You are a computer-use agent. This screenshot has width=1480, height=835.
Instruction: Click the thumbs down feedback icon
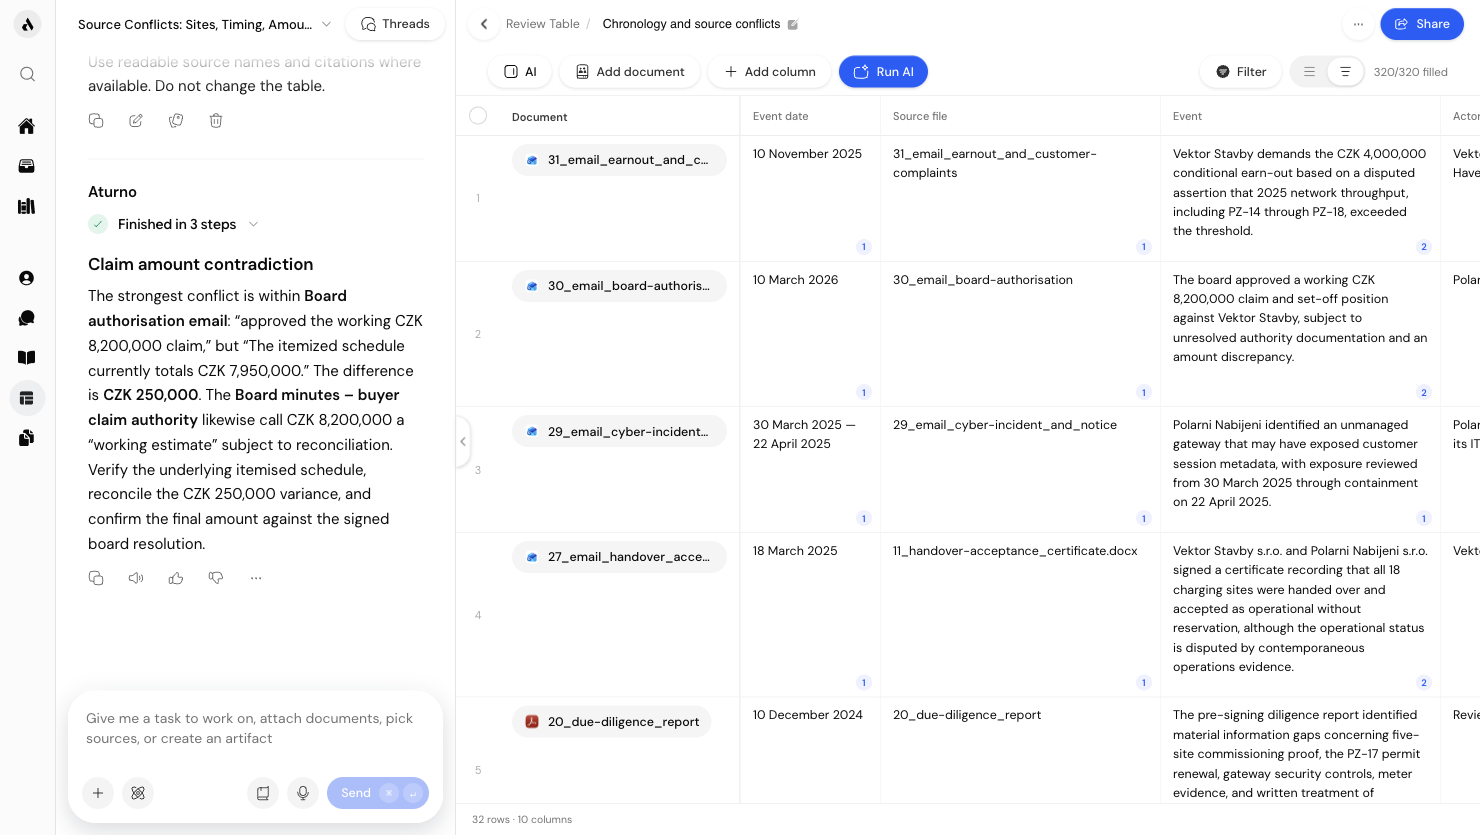(216, 578)
